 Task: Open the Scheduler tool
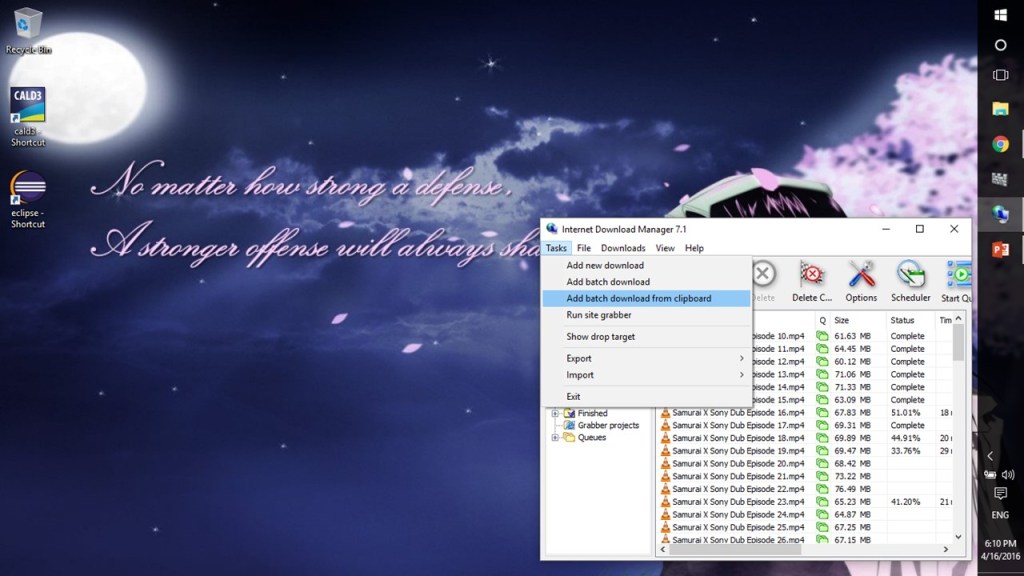910,280
